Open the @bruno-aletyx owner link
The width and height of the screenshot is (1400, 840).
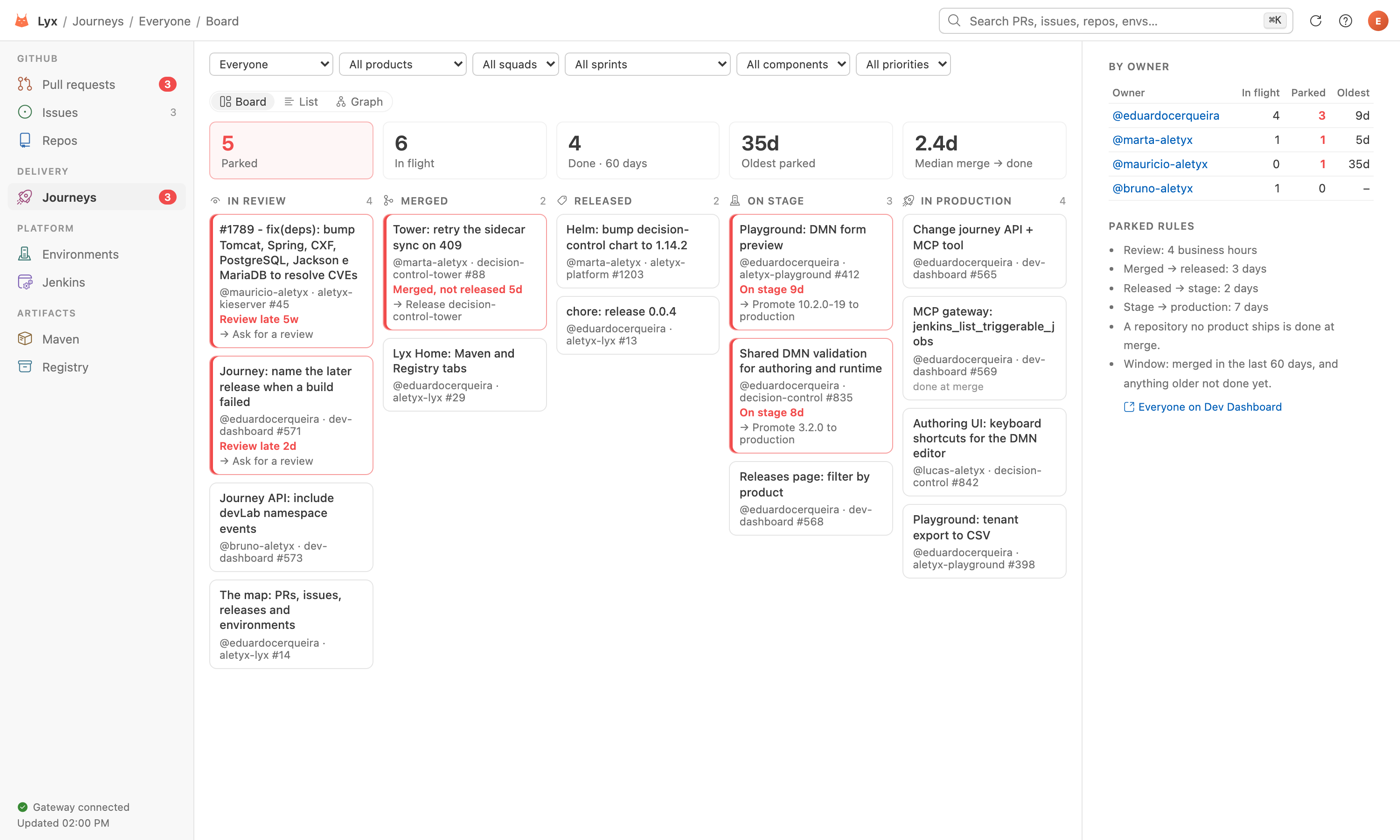(x=1152, y=188)
